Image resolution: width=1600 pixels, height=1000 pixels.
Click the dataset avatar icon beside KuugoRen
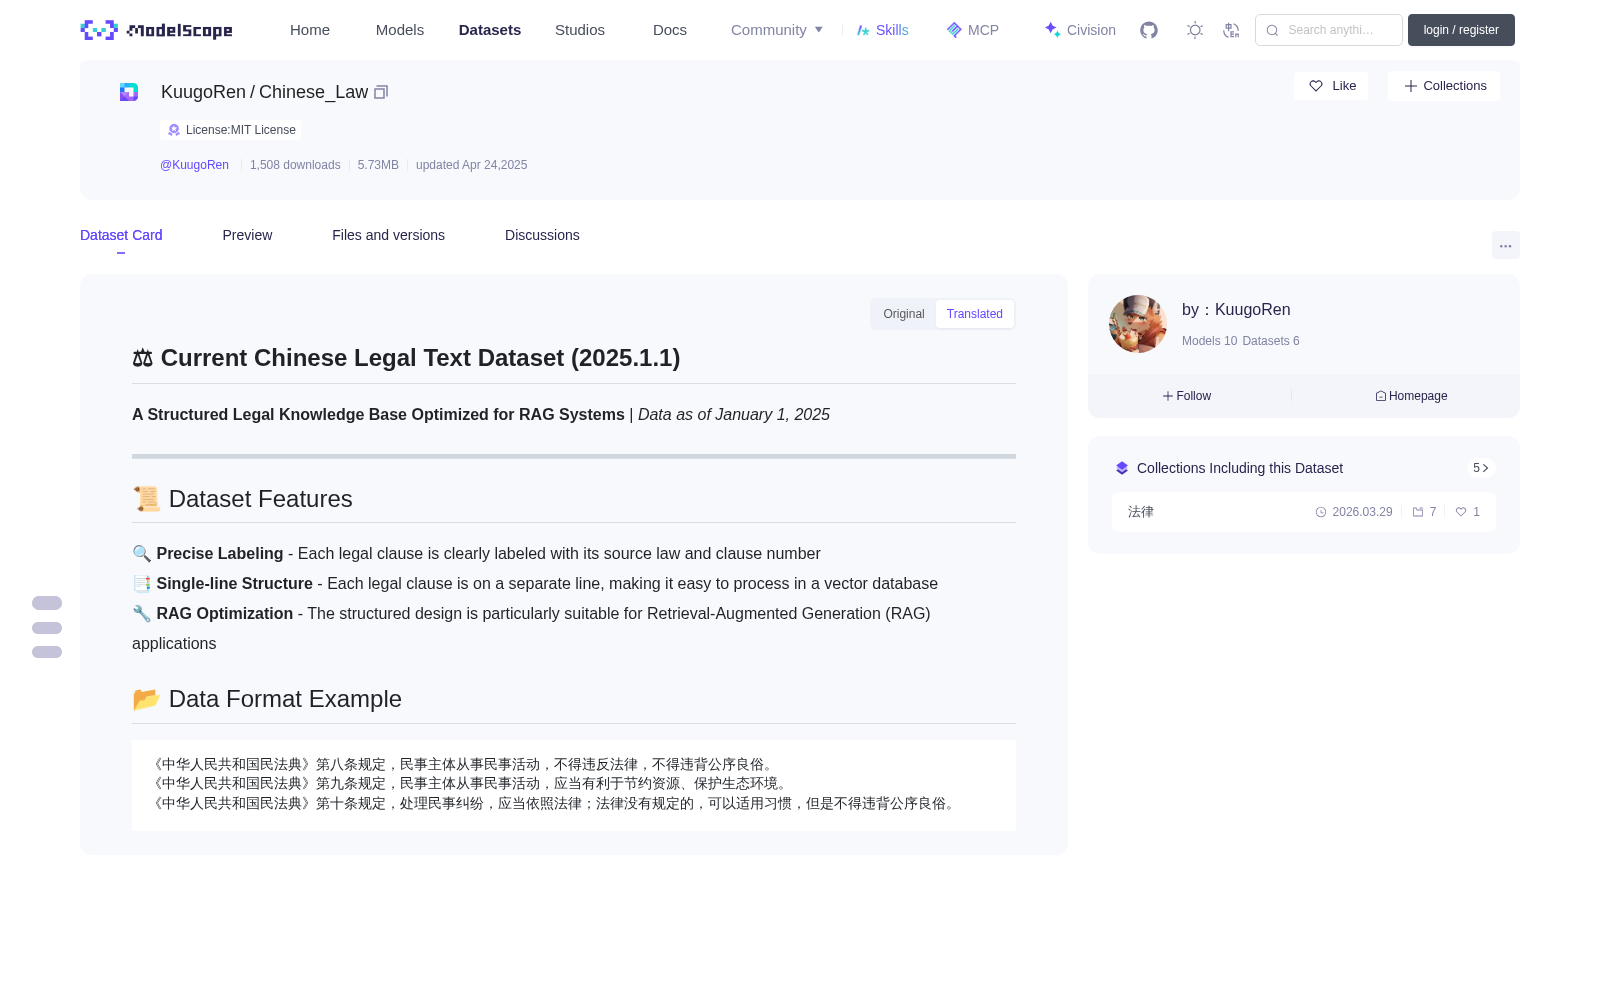tap(129, 92)
